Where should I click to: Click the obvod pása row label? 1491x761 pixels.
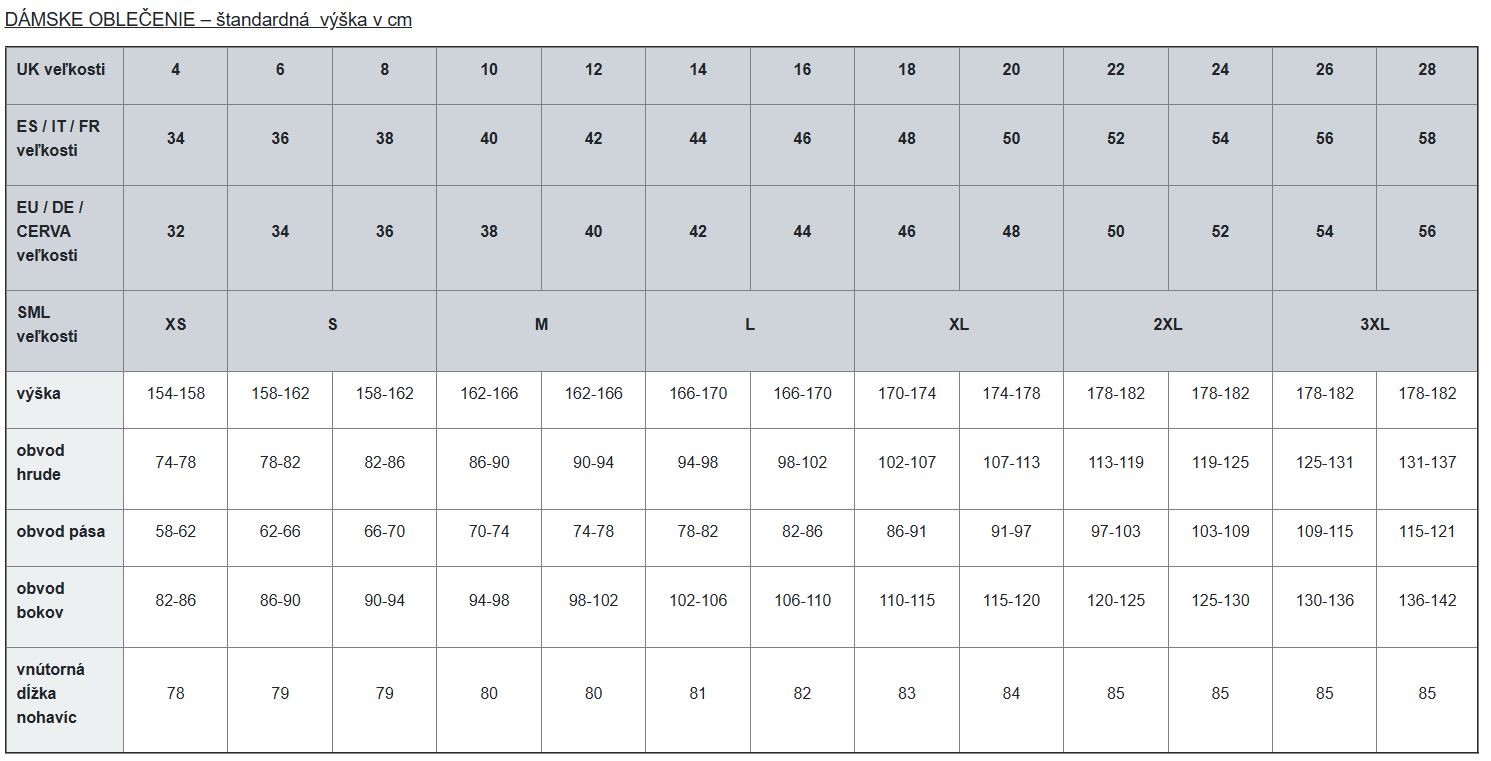click(x=64, y=538)
